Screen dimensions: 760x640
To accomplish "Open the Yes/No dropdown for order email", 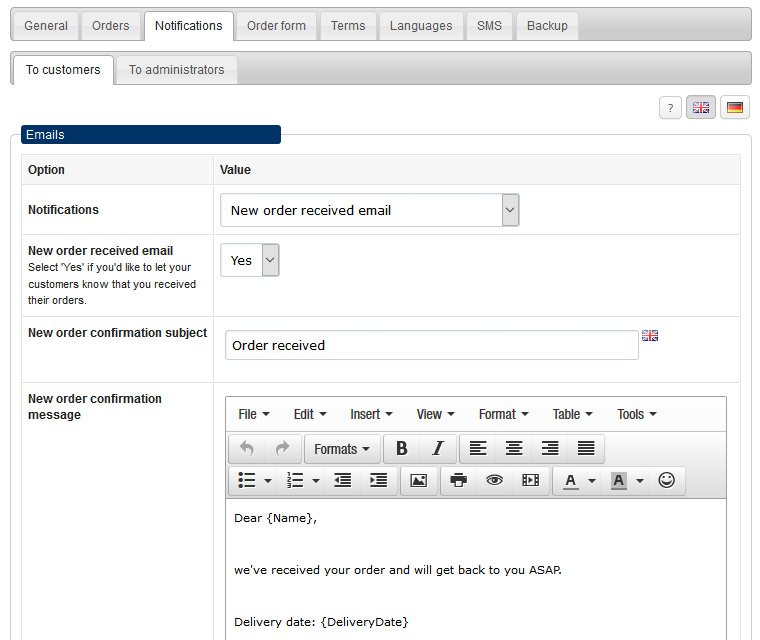I will 250,260.
